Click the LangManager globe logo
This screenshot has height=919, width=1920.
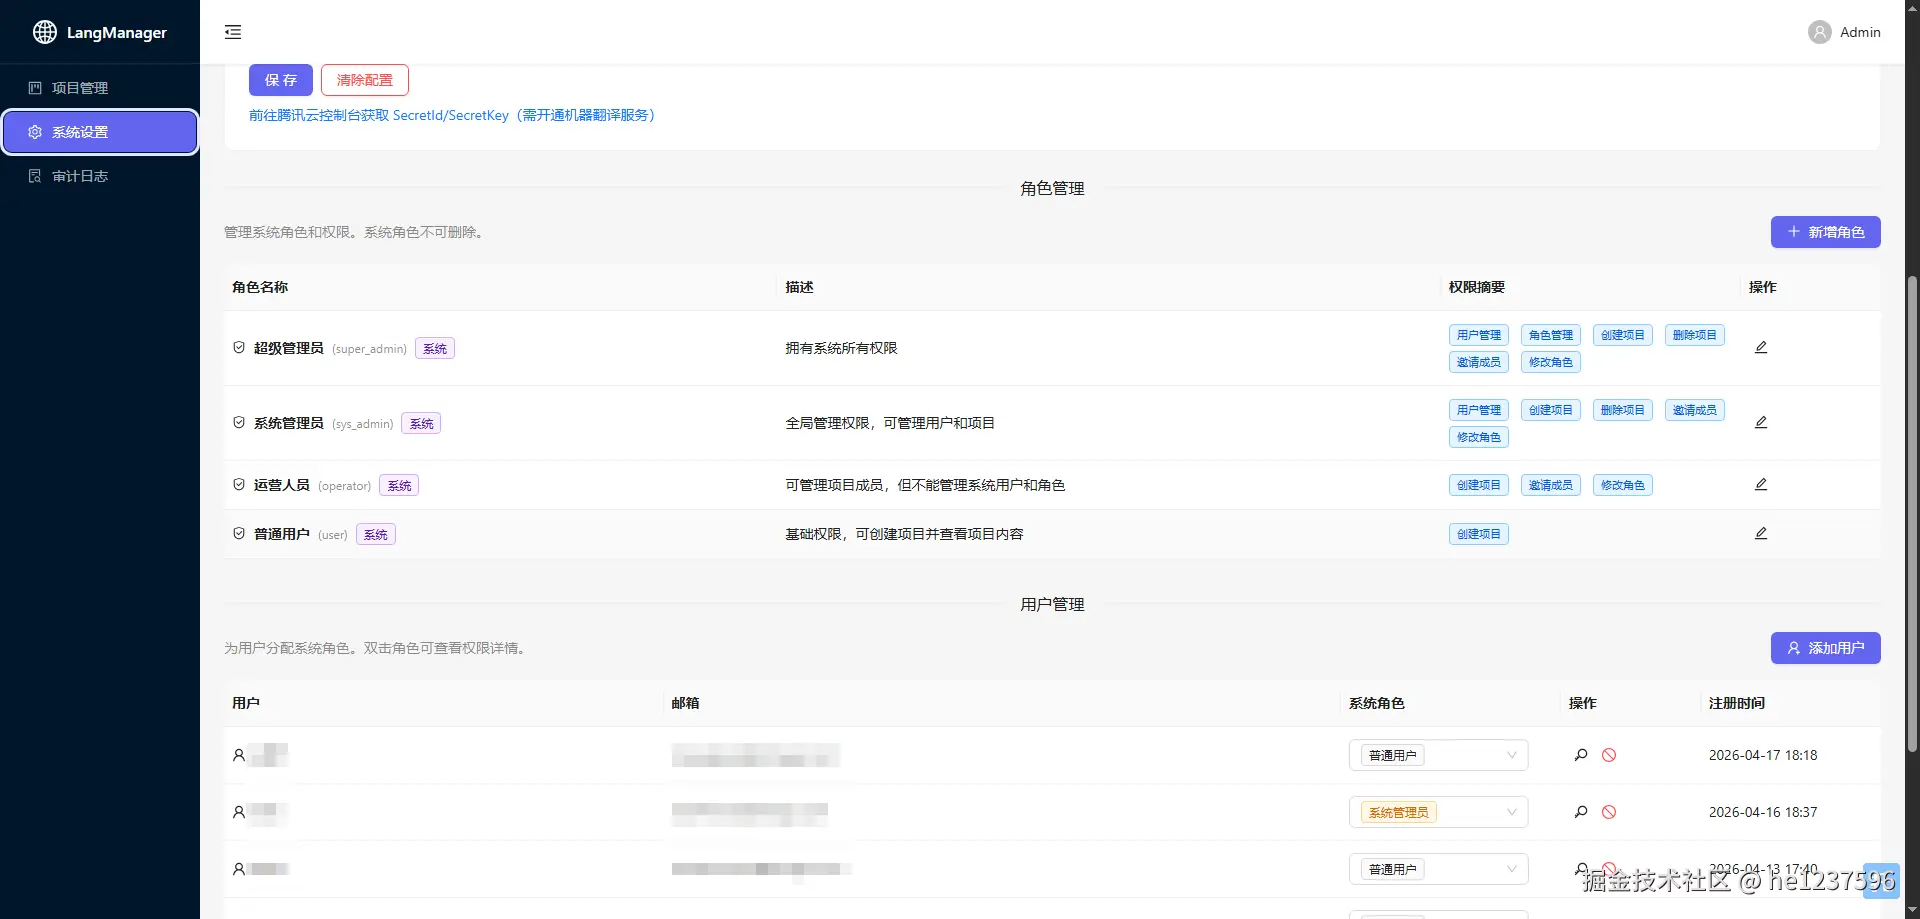click(45, 32)
